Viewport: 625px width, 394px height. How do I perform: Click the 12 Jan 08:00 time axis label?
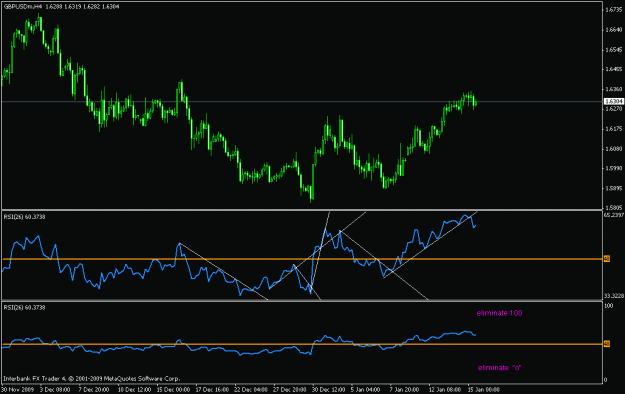point(445,389)
